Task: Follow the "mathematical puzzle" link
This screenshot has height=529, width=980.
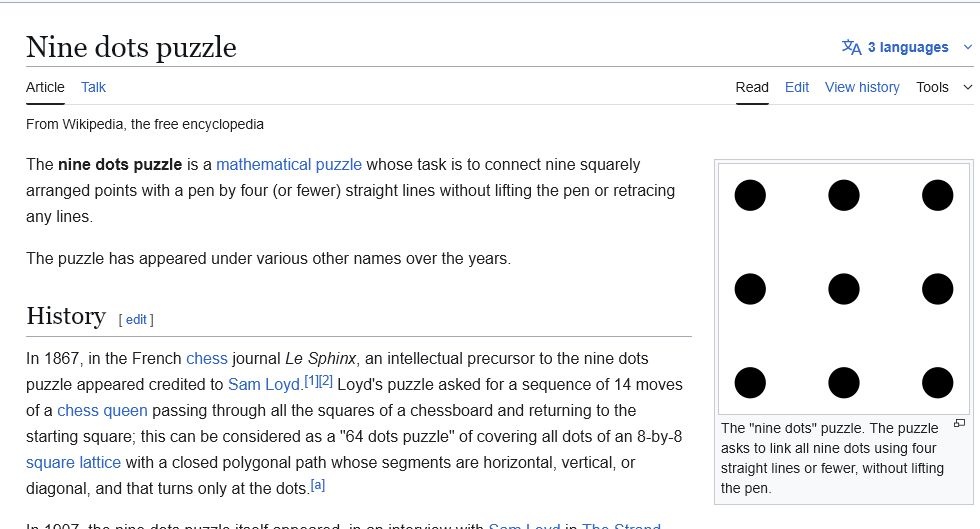Action: 289,164
